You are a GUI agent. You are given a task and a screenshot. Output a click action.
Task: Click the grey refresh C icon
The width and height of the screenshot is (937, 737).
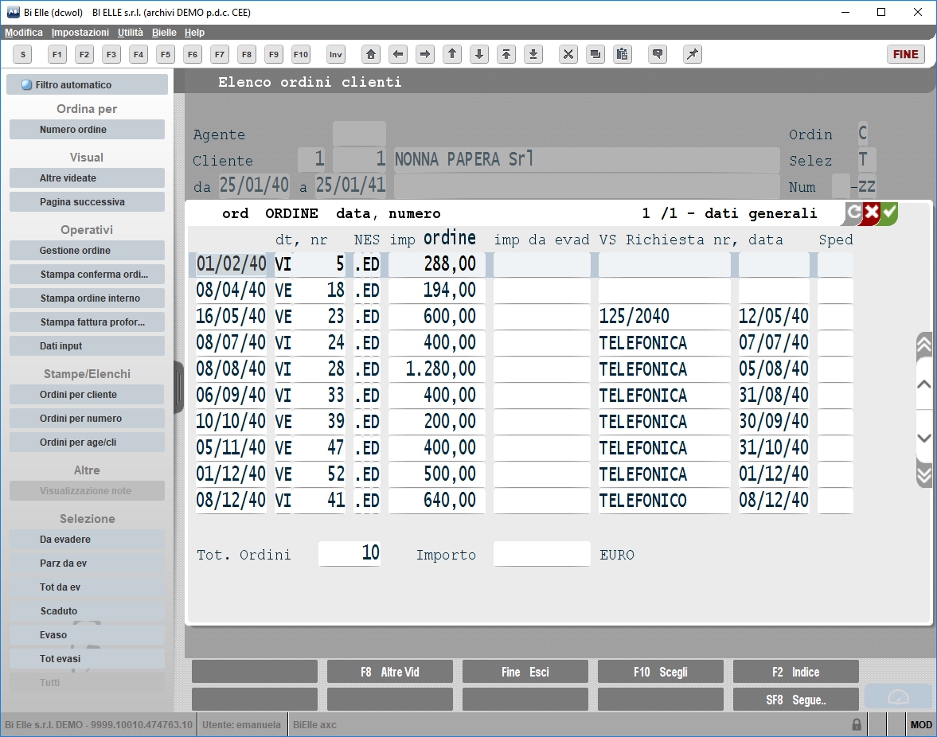pyautogui.click(x=853, y=213)
